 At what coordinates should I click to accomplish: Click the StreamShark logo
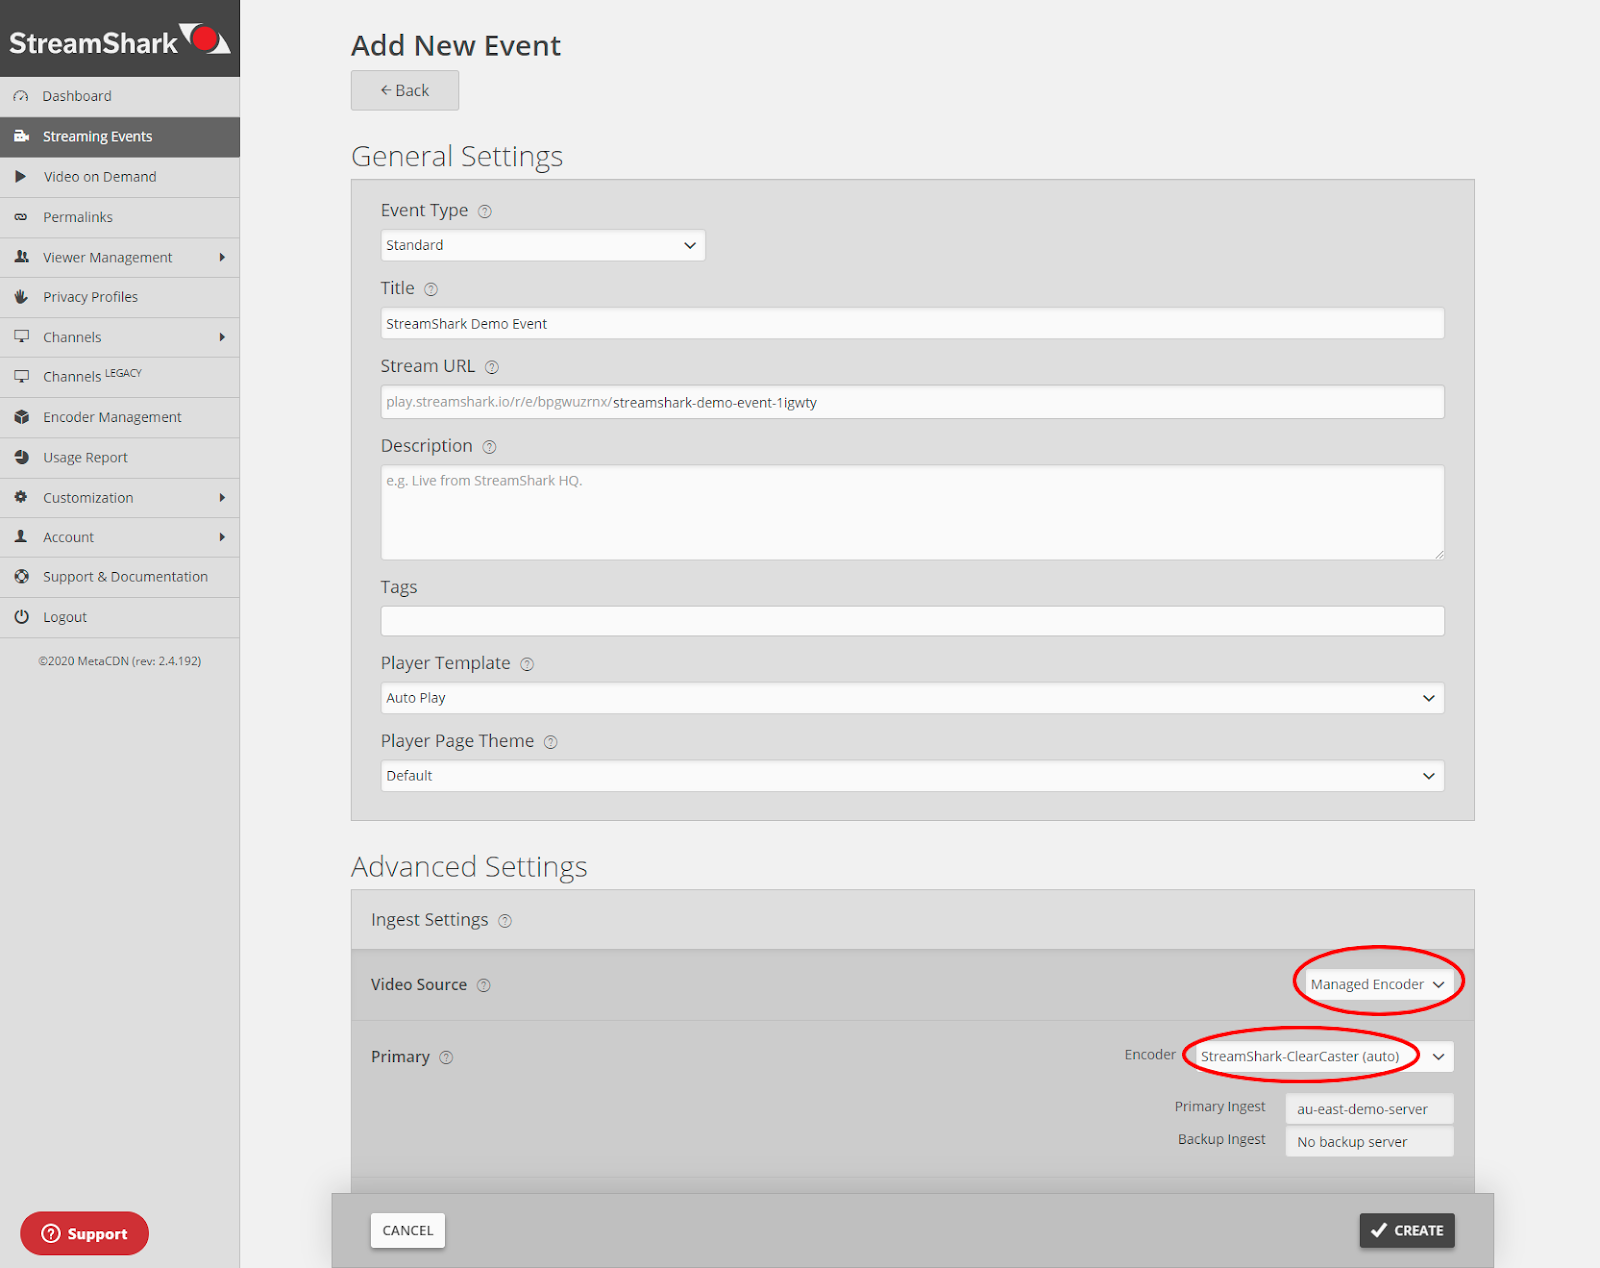tap(120, 40)
